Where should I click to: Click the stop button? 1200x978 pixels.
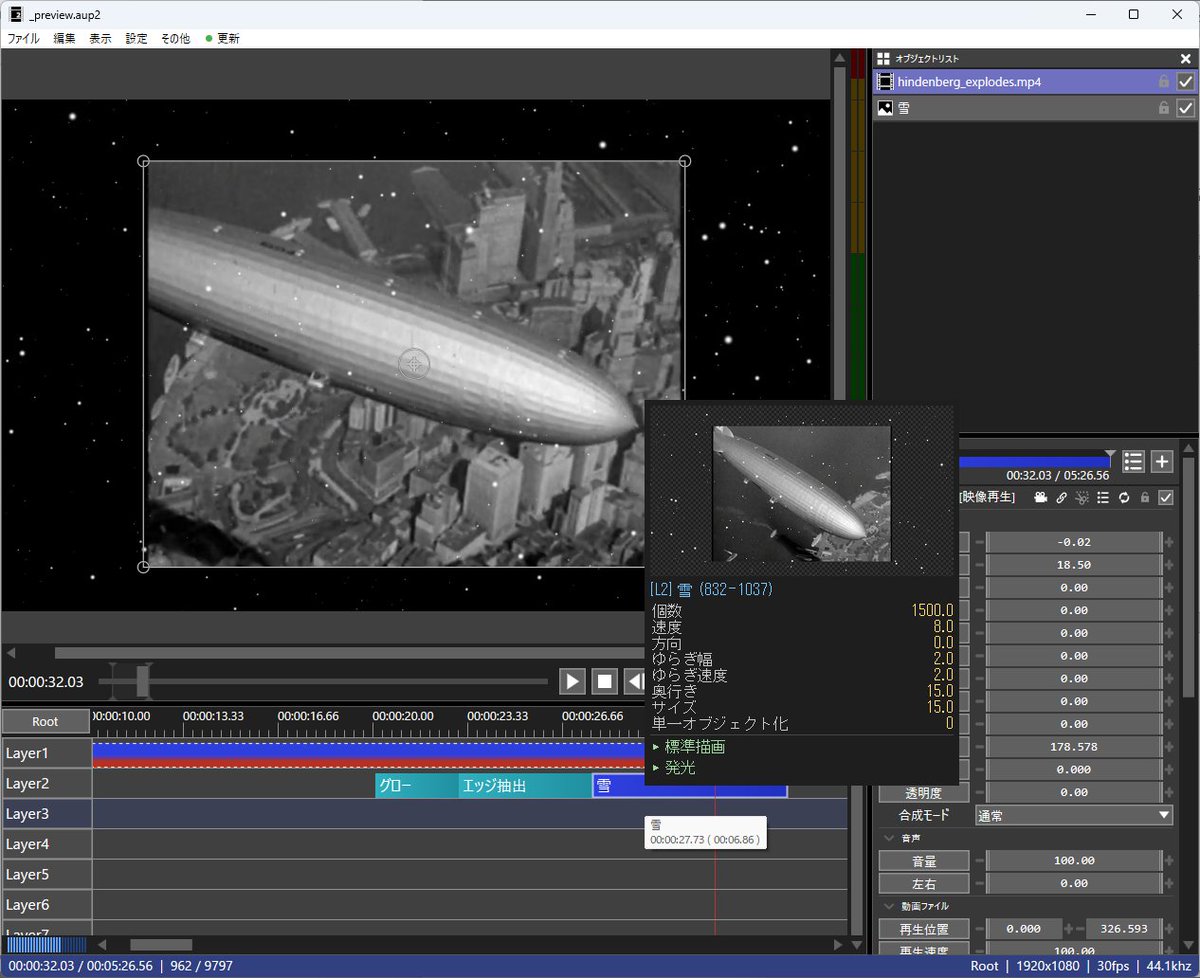click(604, 682)
